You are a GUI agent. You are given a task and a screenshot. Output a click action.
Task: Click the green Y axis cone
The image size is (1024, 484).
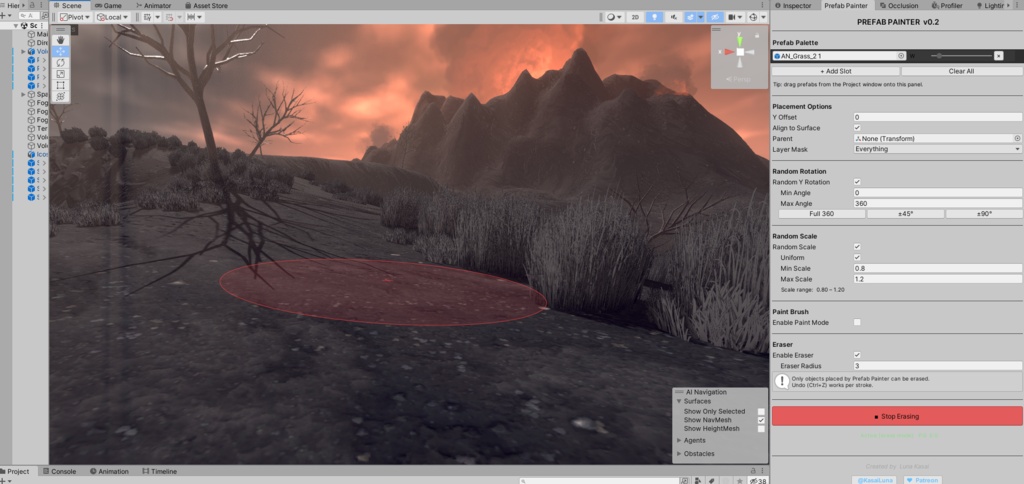(740, 40)
